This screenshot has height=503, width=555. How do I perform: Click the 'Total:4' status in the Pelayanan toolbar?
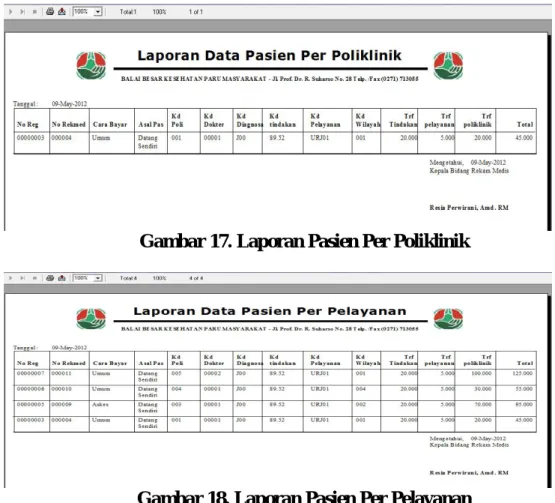[x=128, y=278]
